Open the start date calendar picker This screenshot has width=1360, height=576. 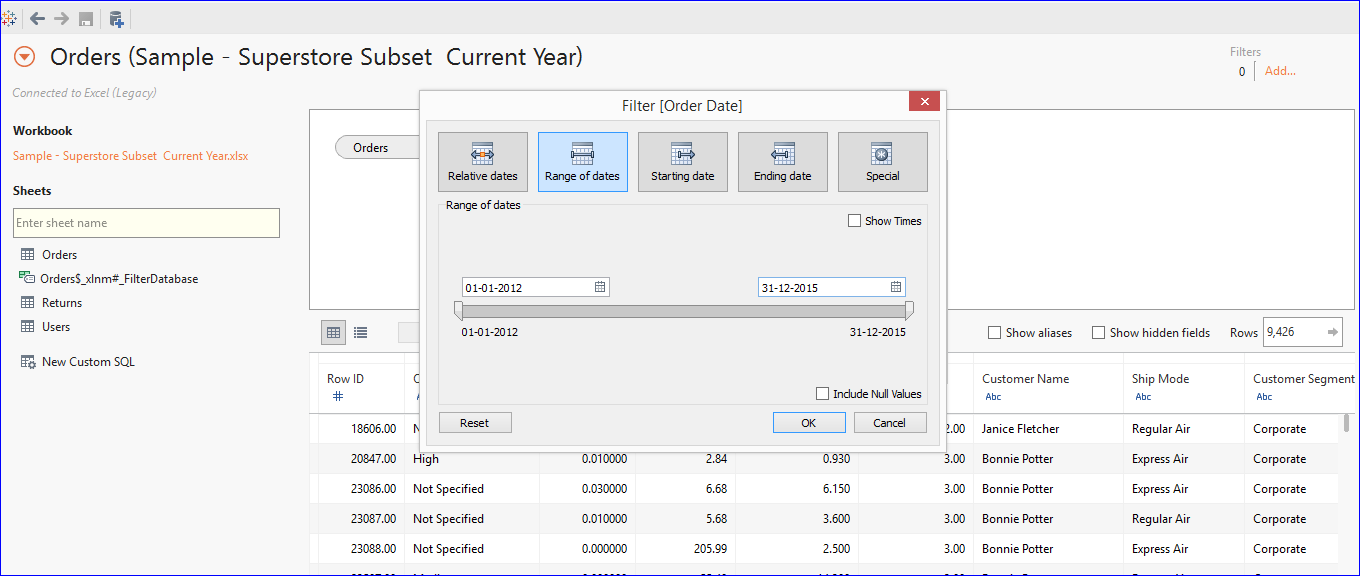click(x=600, y=286)
